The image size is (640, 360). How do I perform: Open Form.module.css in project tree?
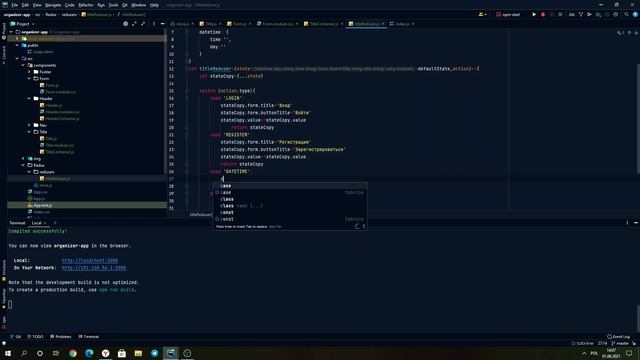tap(60, 92)
